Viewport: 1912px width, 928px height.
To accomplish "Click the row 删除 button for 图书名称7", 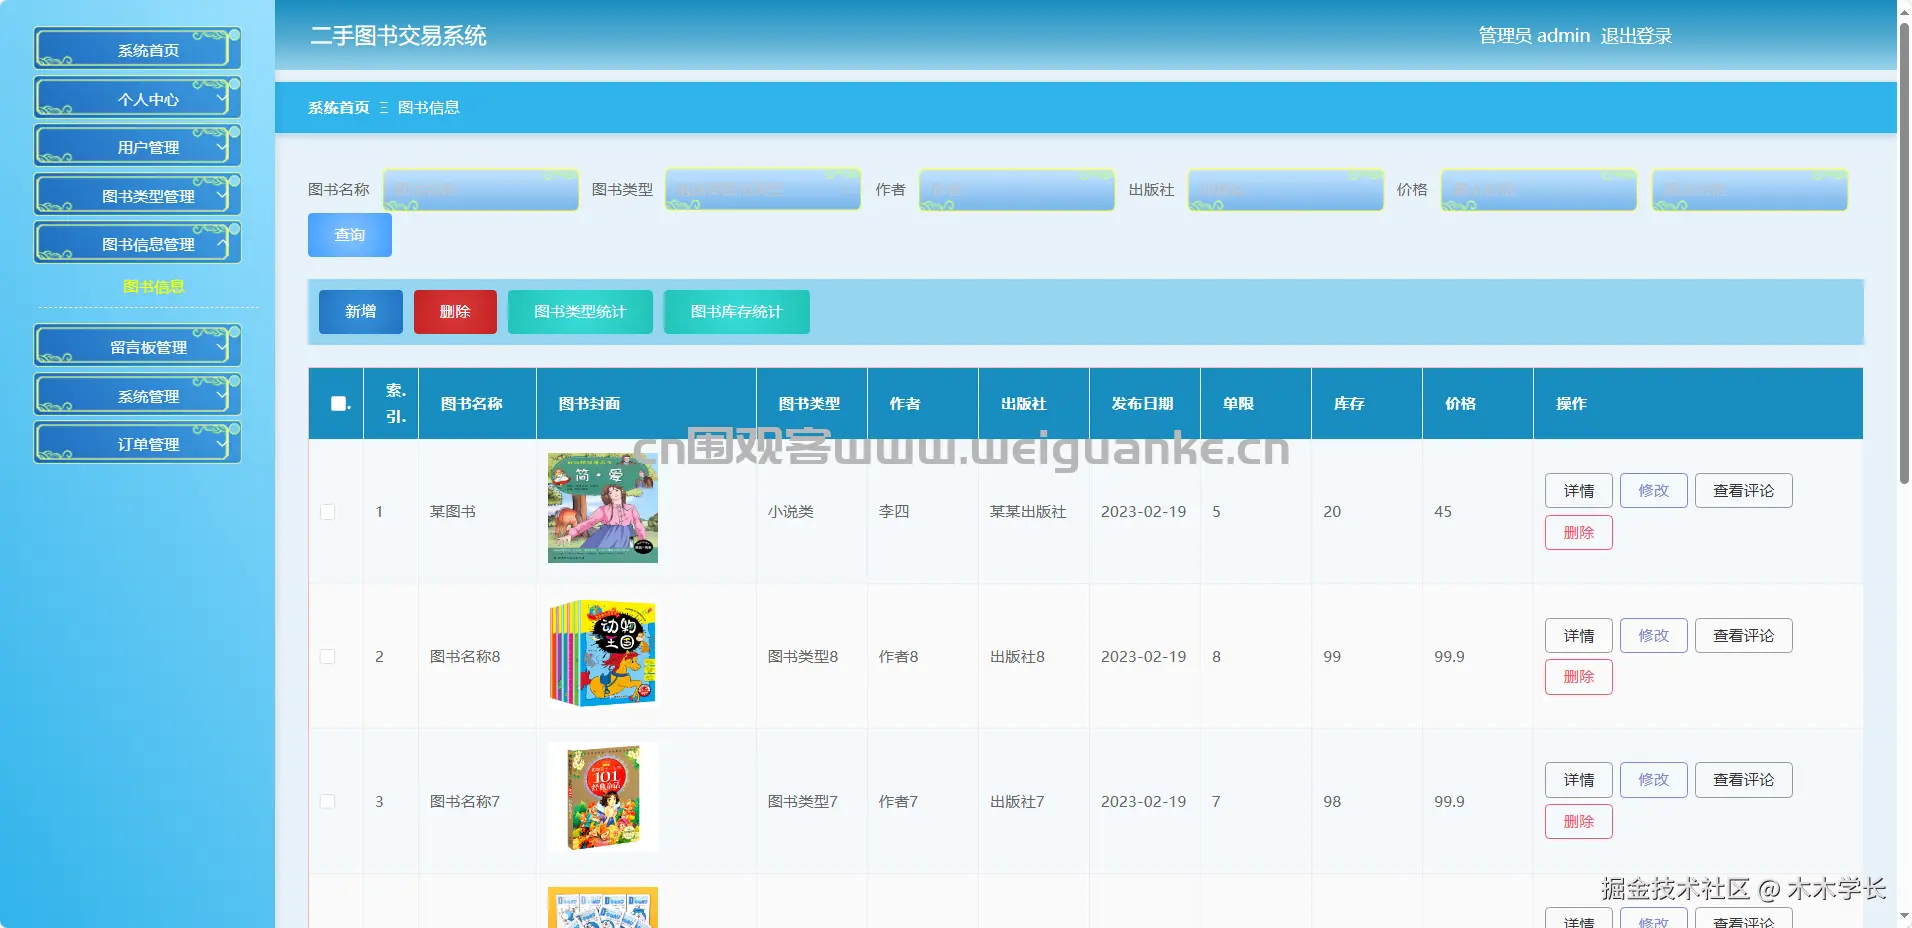I will (x=1579, y=822).
